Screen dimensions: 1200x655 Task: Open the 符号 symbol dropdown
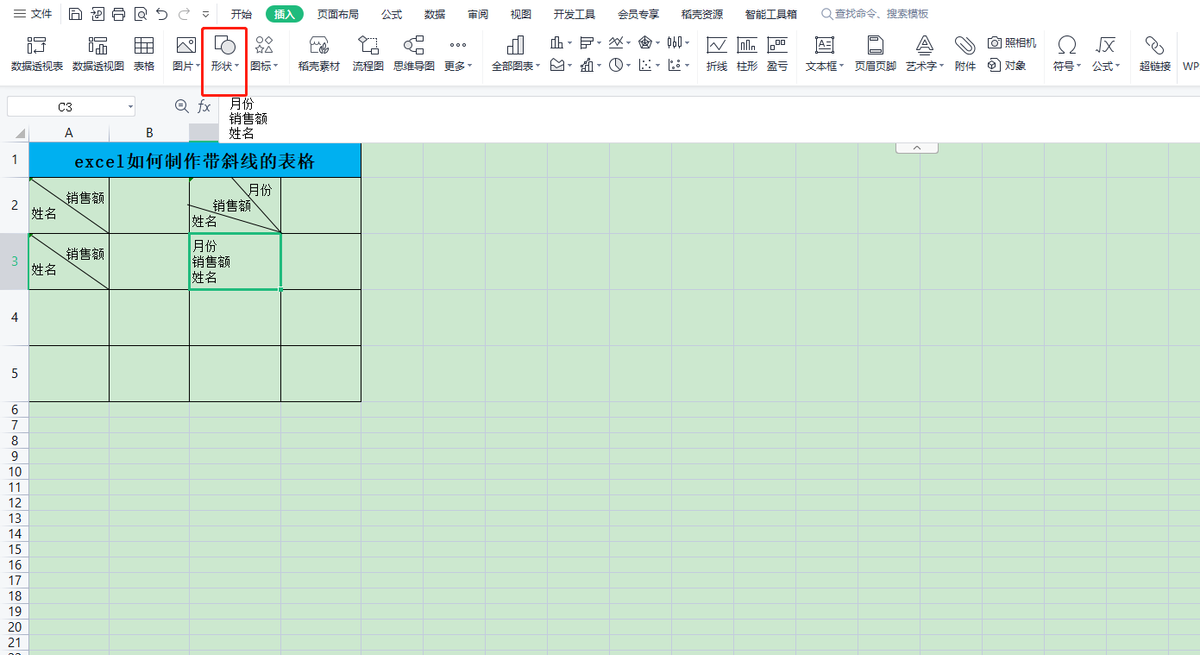pos(1067,54)
